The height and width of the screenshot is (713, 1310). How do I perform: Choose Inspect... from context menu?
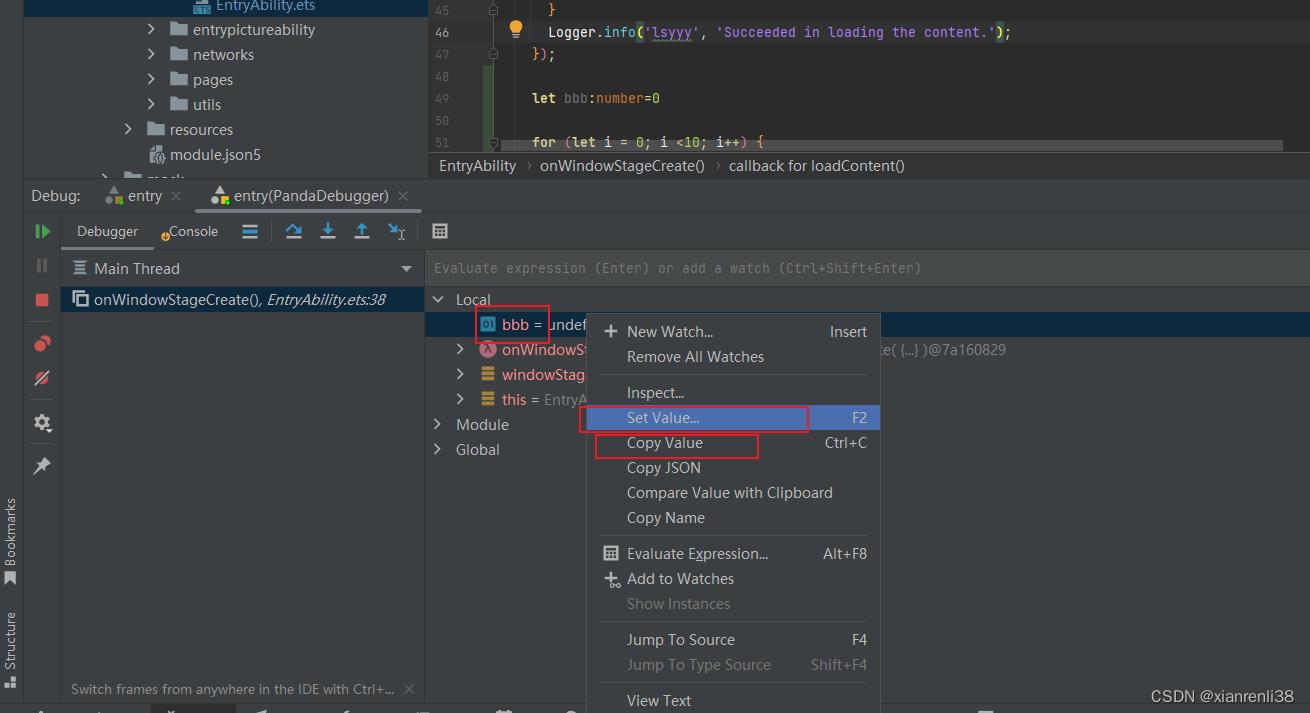coord(733,393)
